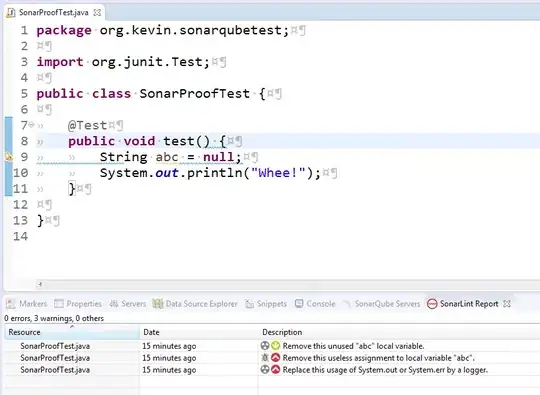
Task: Select the unused "abc" local variable issue
Action: [x=272, y=346]
